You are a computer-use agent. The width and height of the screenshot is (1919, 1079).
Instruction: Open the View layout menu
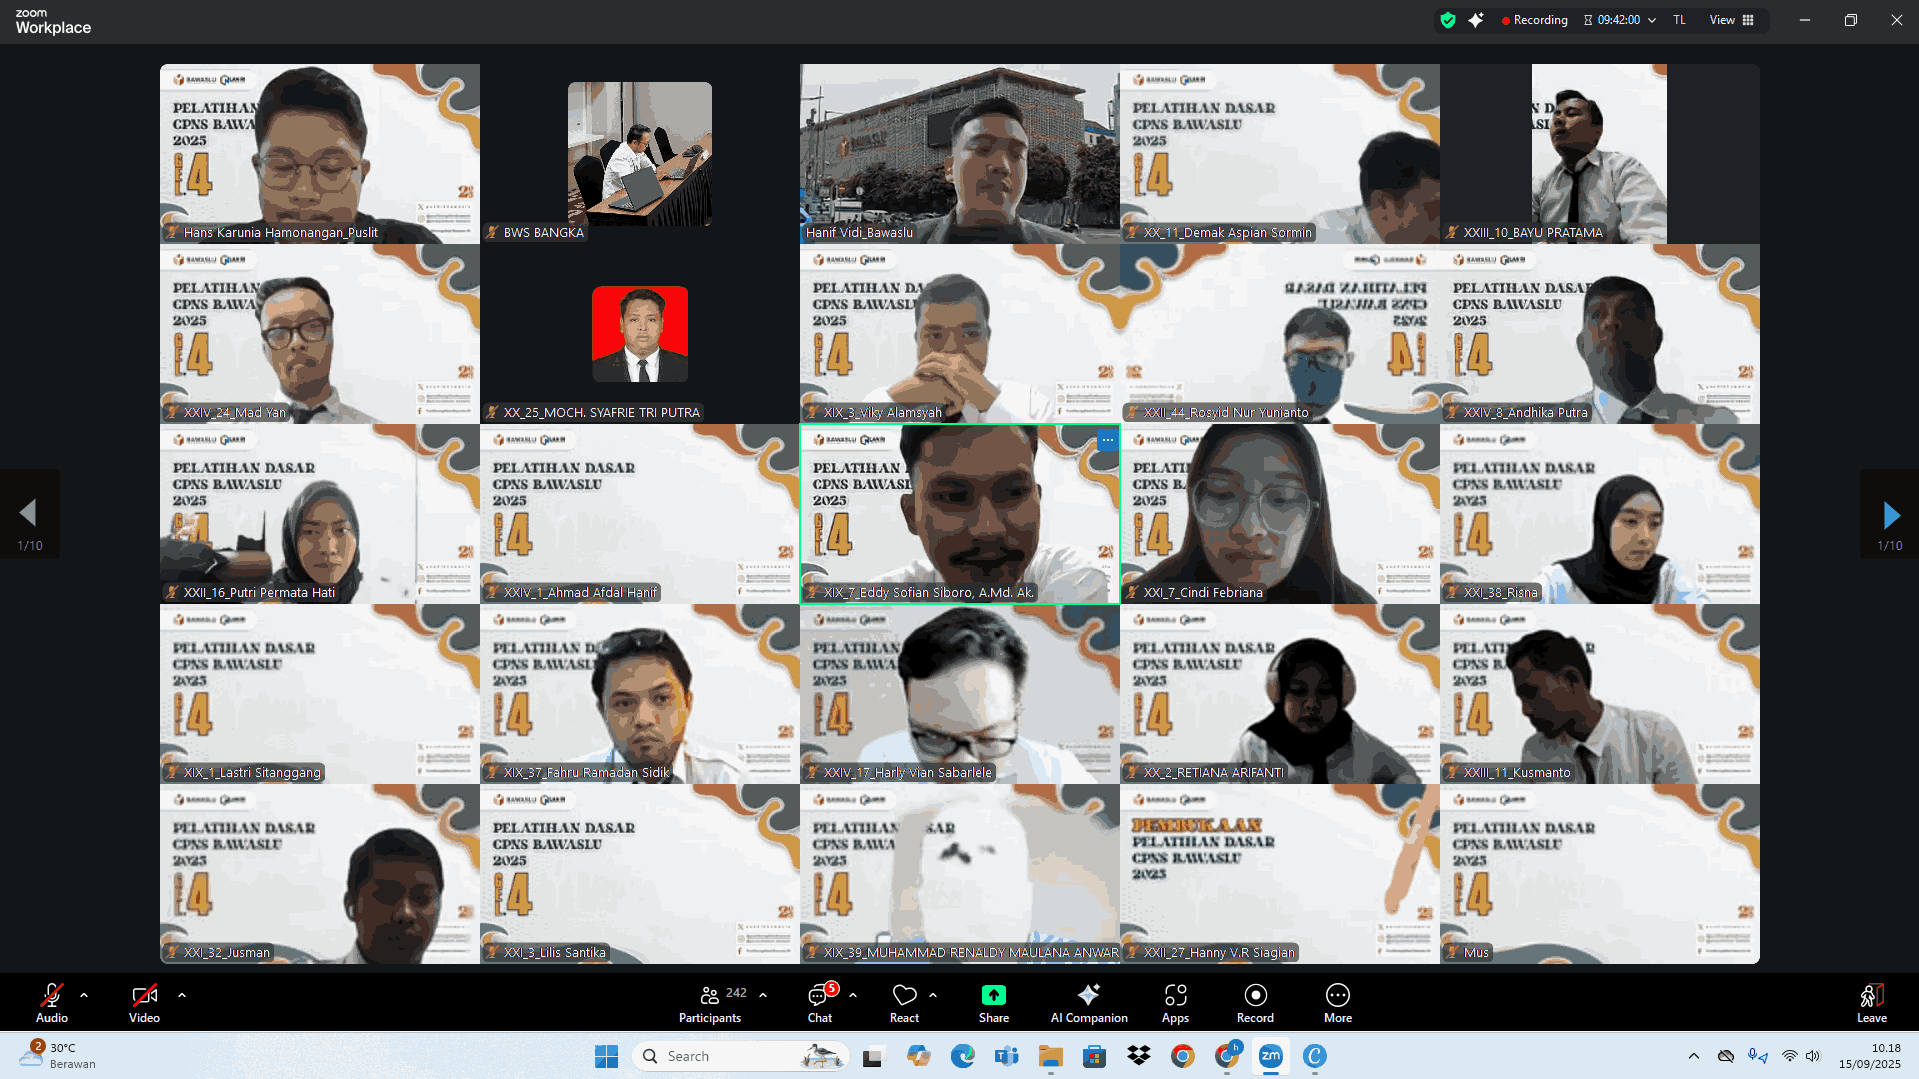pos(1731,20)
